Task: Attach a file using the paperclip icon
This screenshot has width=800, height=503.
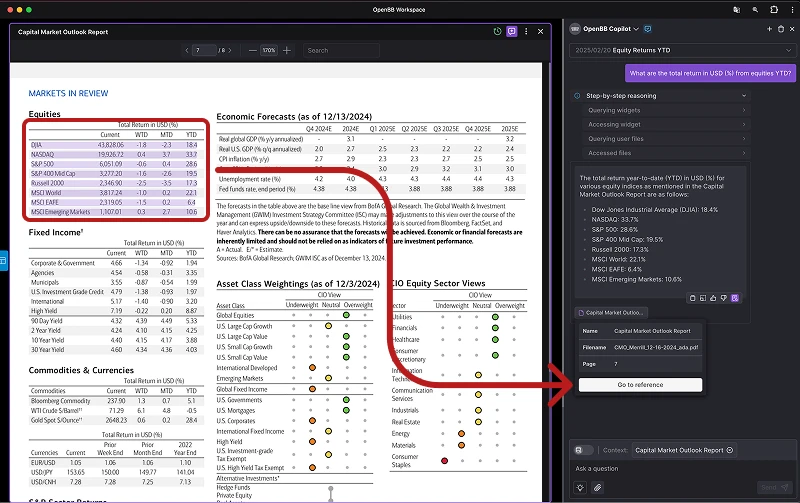Action: click(598, 487)
